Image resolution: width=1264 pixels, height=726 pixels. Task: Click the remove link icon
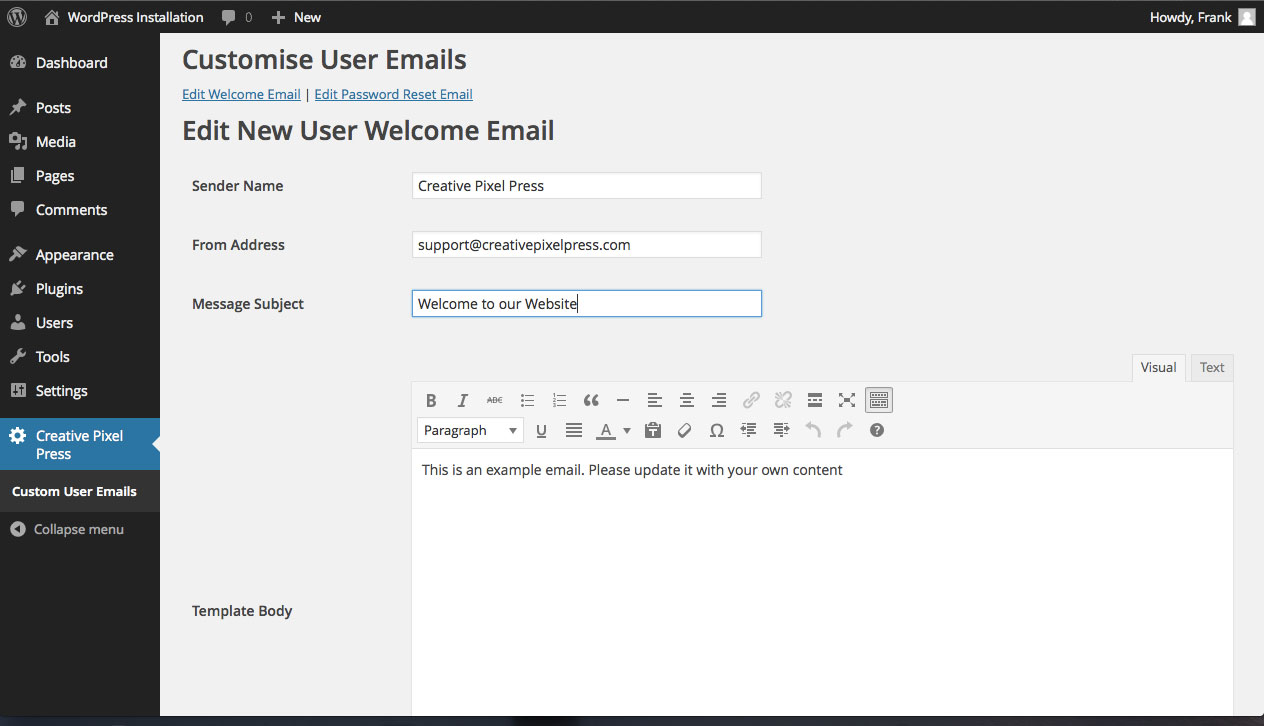(x=783, y=400)
